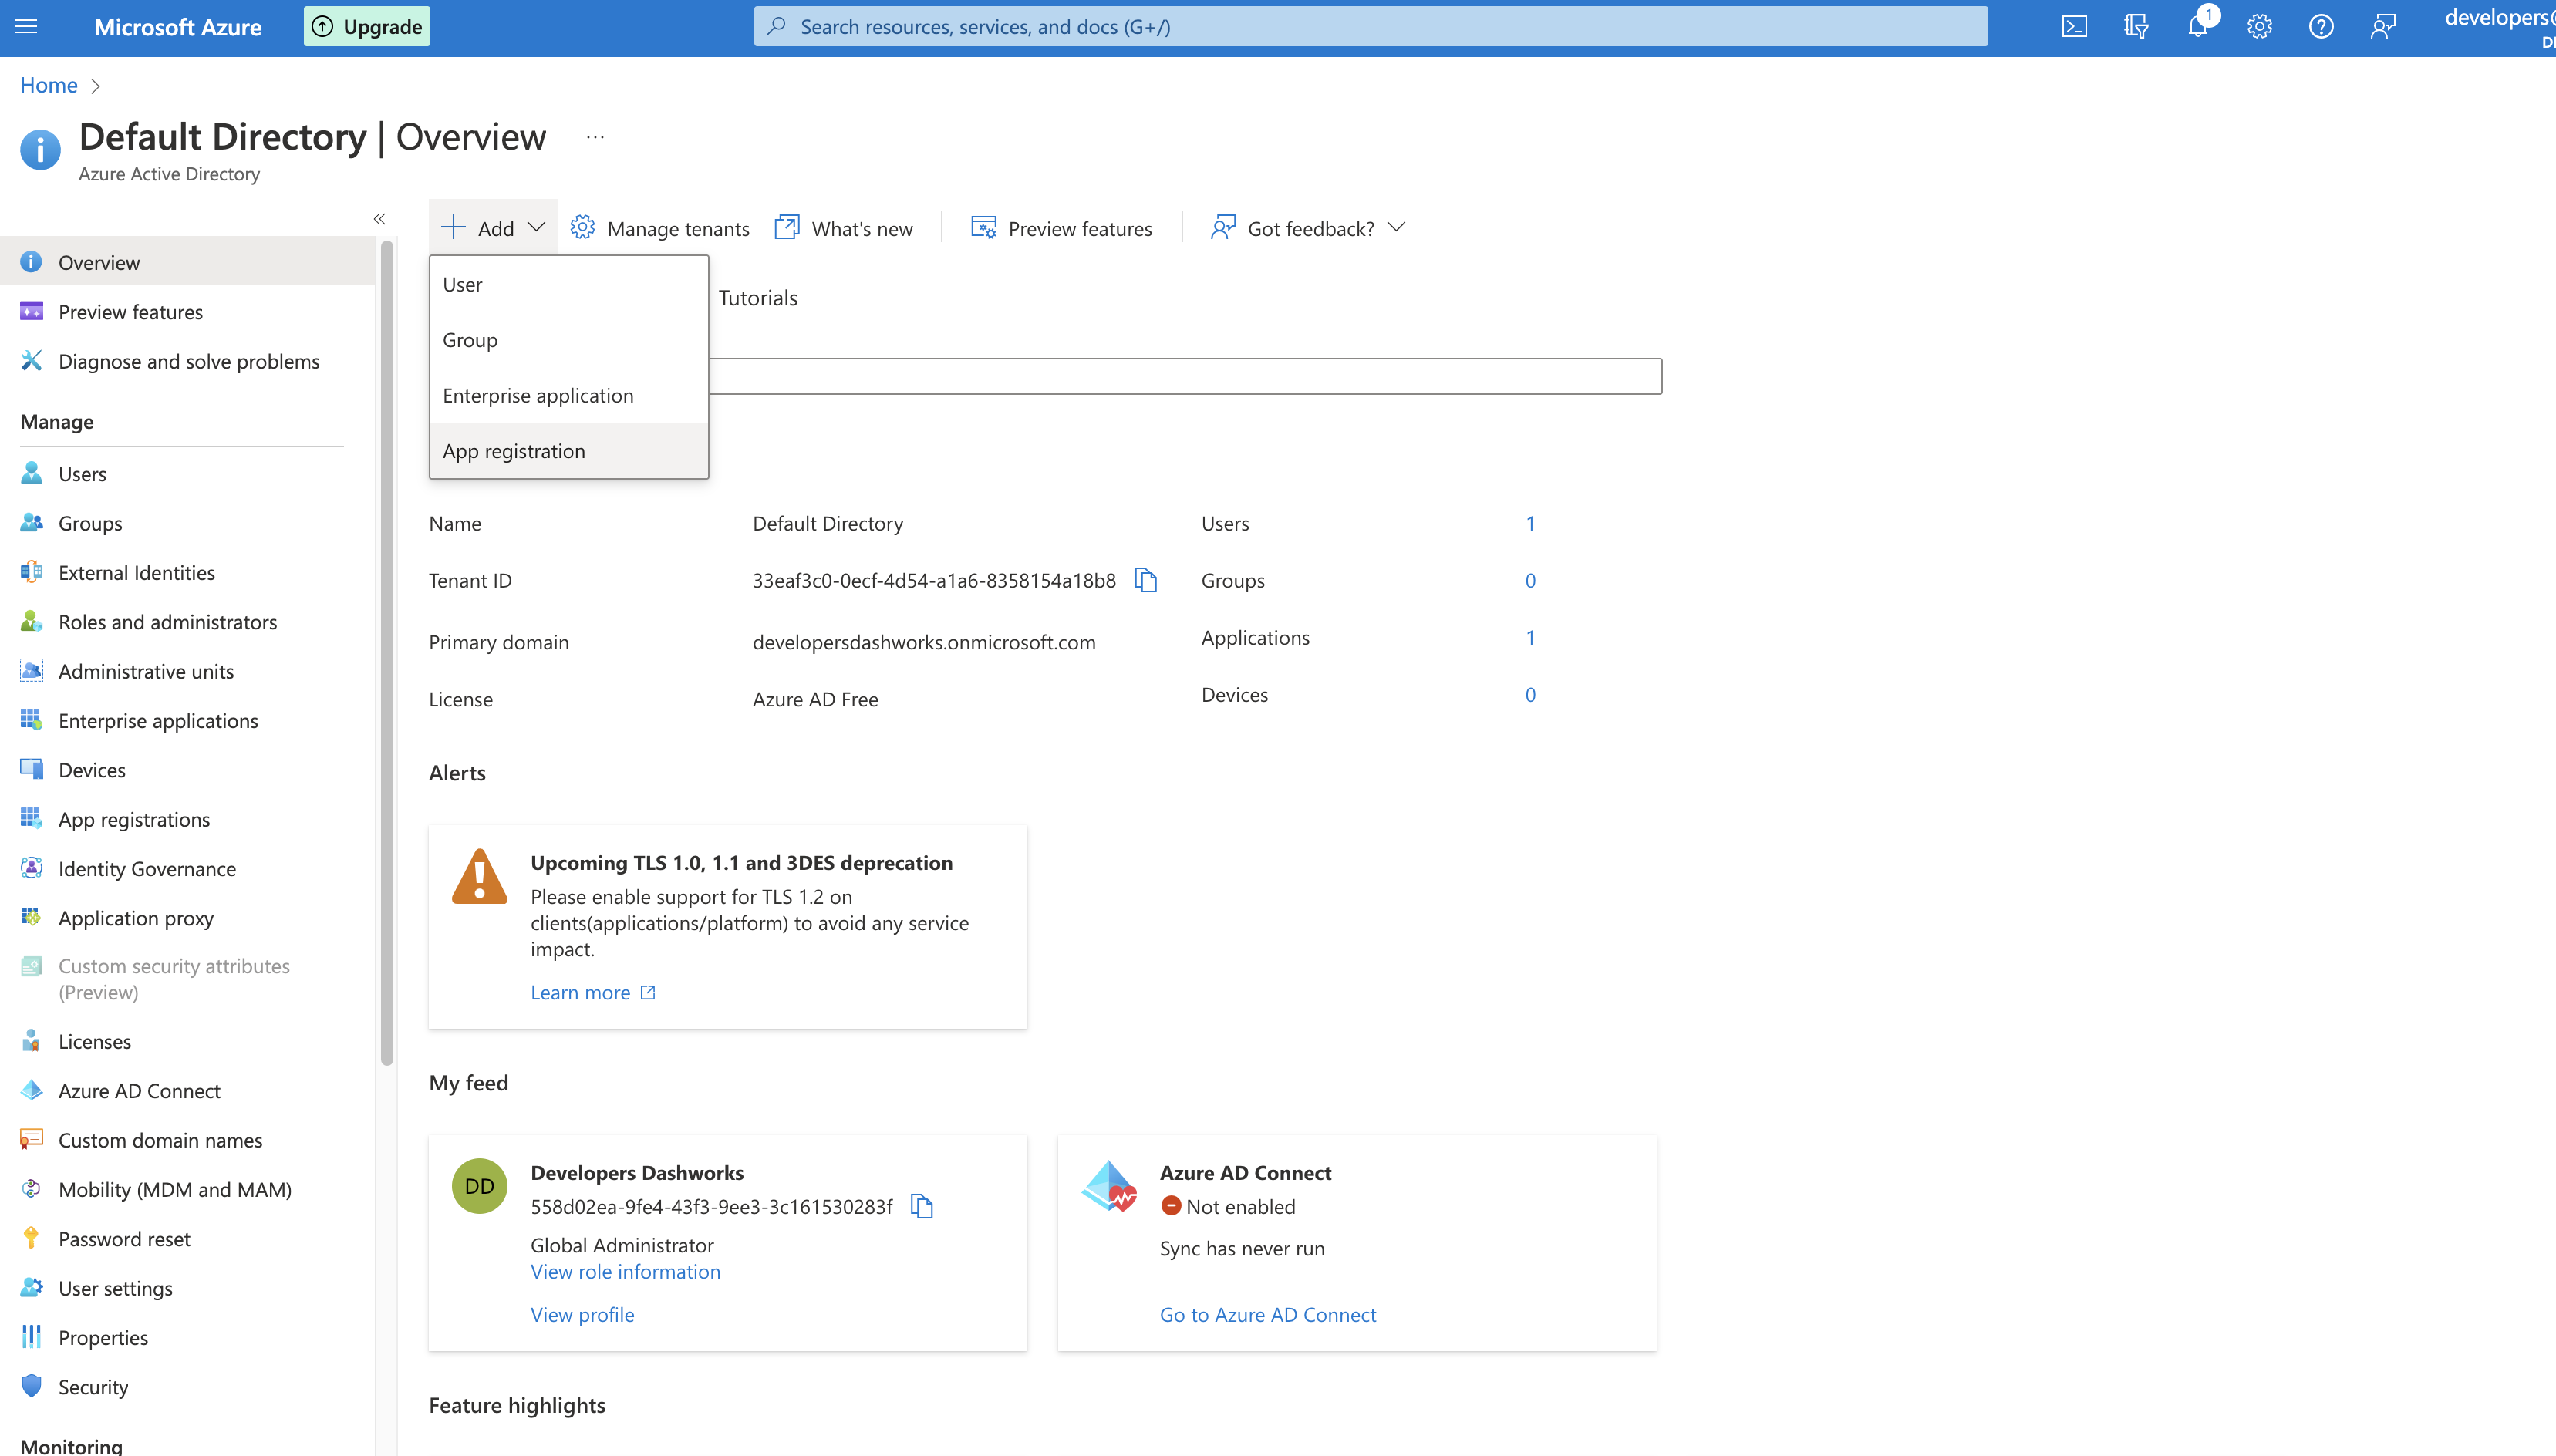Open the notifications bell
The height and width of the screenshot is (1456, 2556).
point(2197,27)
